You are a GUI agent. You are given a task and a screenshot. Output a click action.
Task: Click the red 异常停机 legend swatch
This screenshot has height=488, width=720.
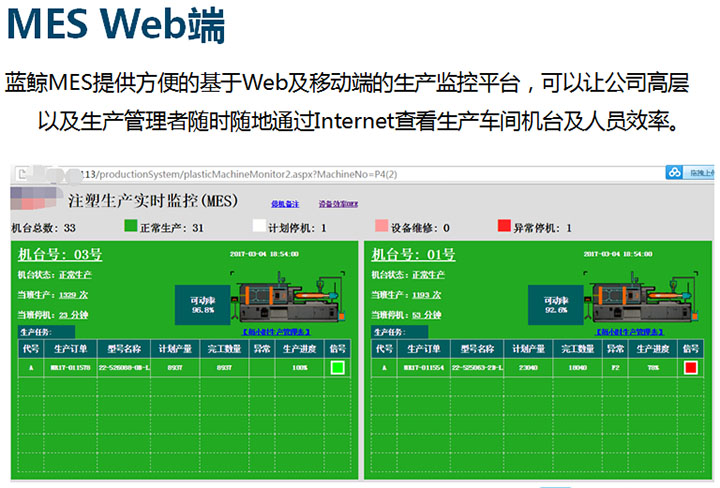click(504, 225)
